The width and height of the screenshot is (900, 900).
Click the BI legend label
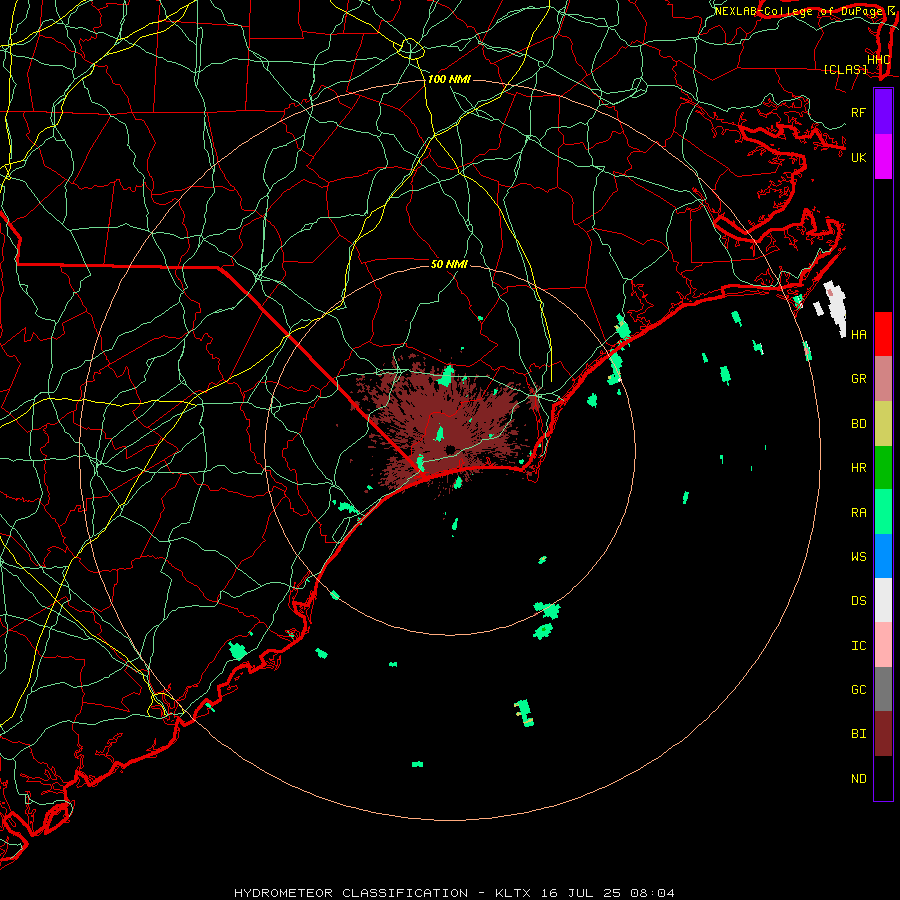858,734
